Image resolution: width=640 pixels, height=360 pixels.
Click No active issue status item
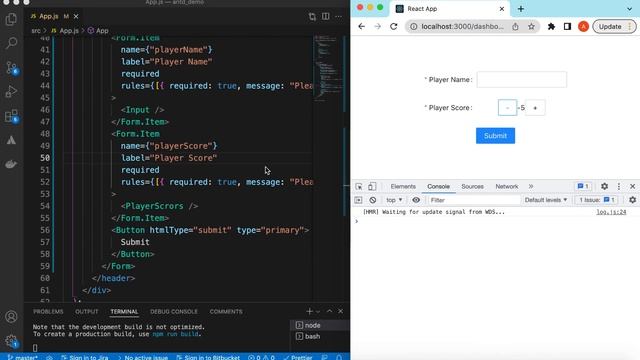click(x=142, y=357)
